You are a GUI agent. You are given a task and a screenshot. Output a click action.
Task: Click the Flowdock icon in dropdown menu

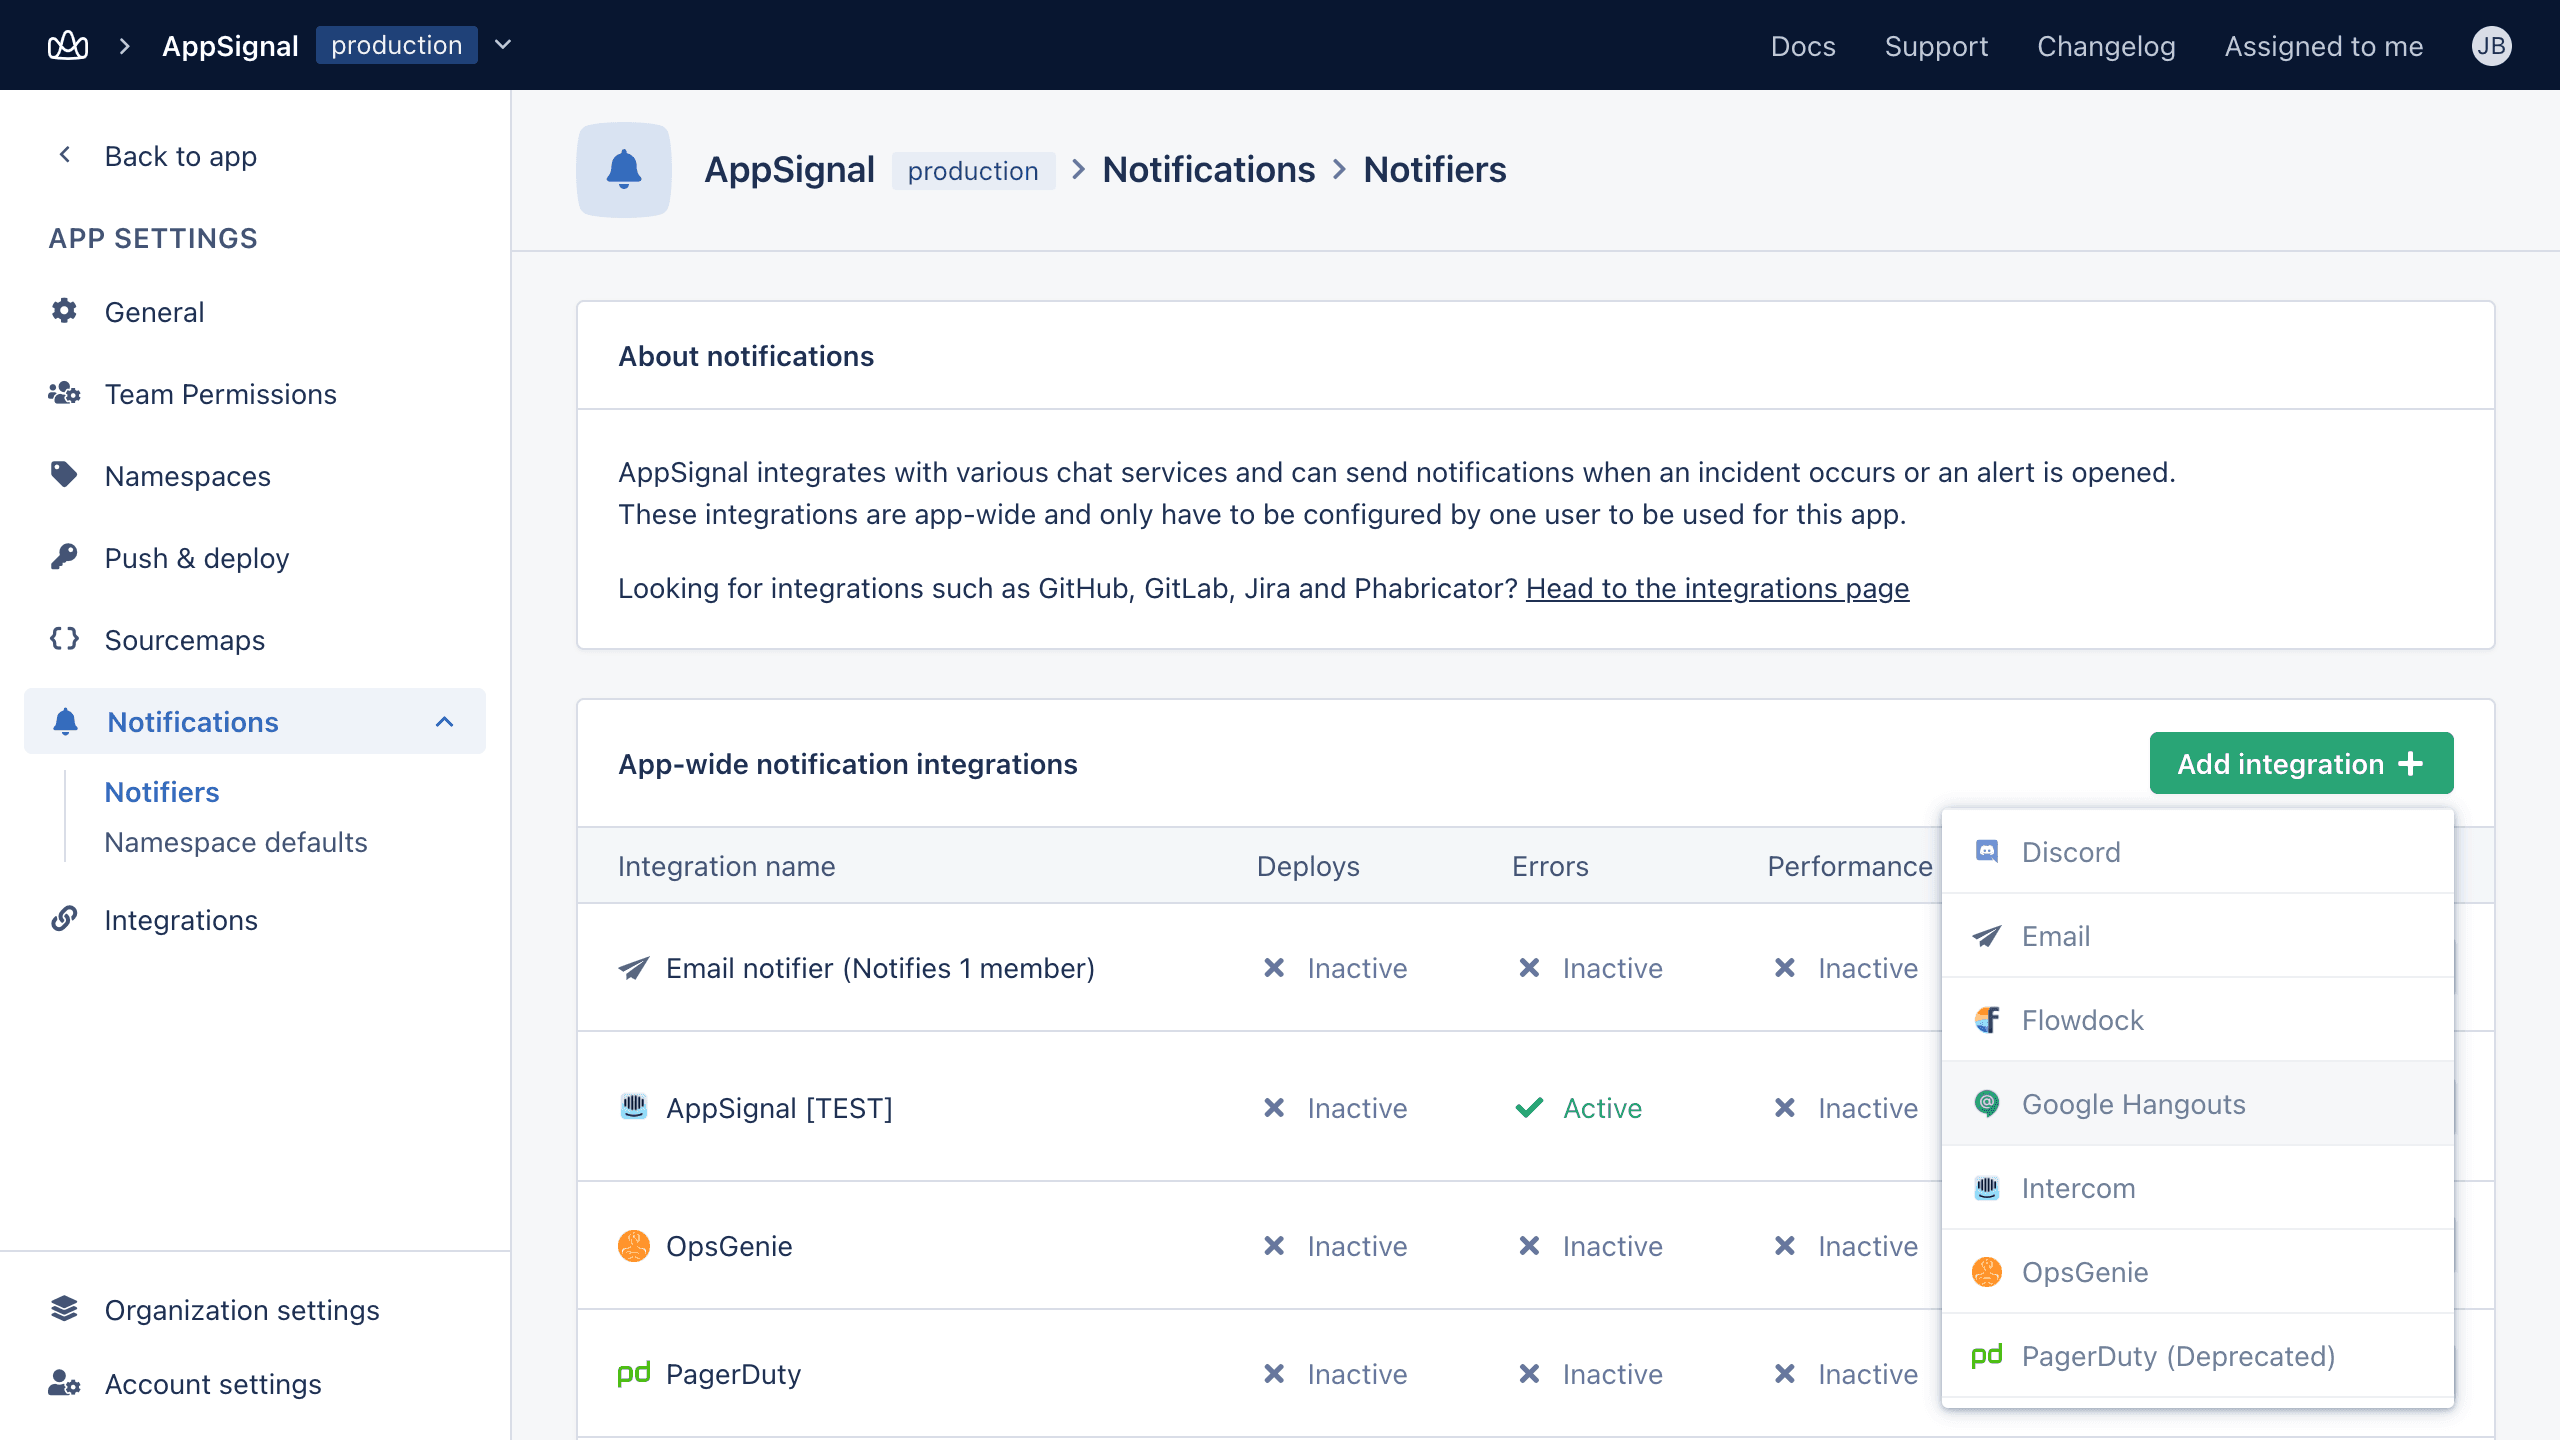pos(1987,1020)
